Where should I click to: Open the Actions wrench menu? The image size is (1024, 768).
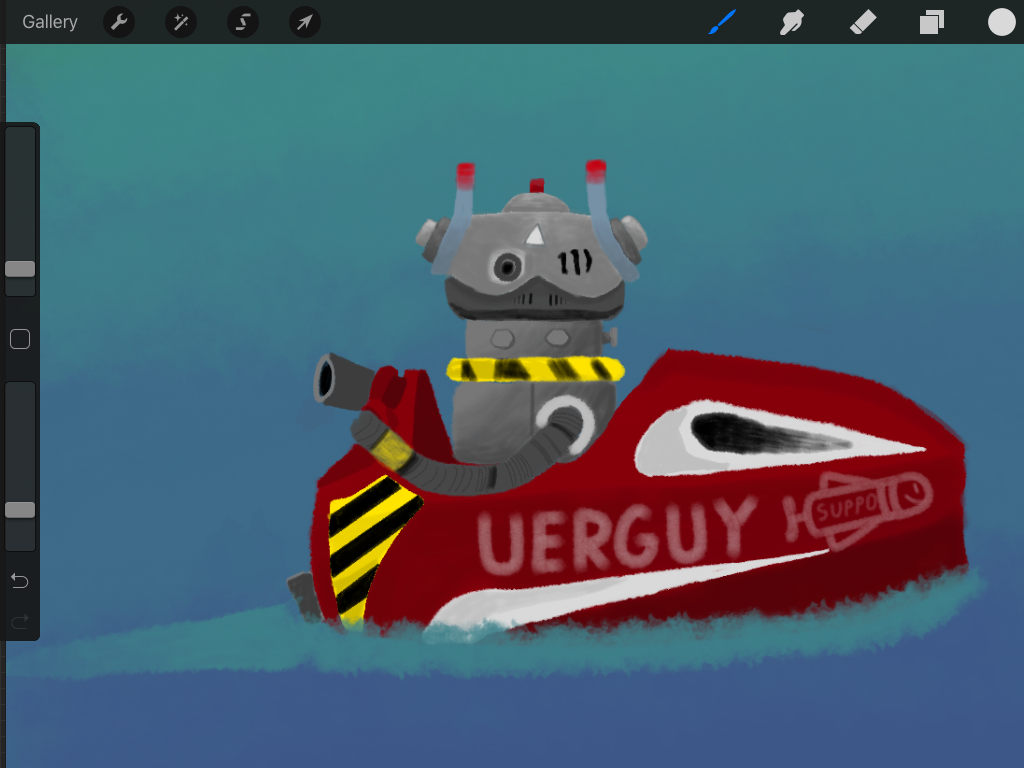click(x=119, y=22)
